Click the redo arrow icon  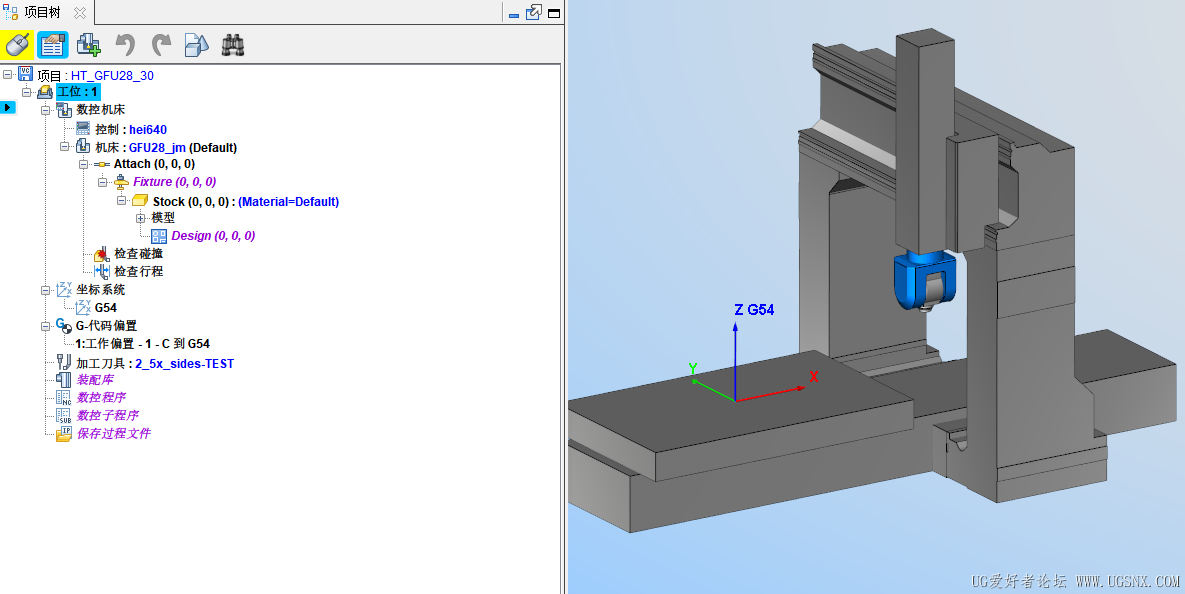pyautogui.click(x=161, y=45)
